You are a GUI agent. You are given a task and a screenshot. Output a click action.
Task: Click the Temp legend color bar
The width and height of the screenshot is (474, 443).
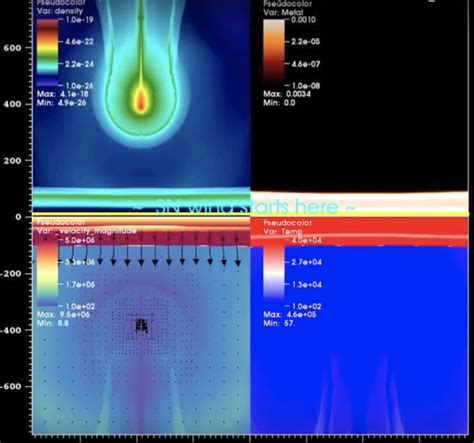[274, 273]
